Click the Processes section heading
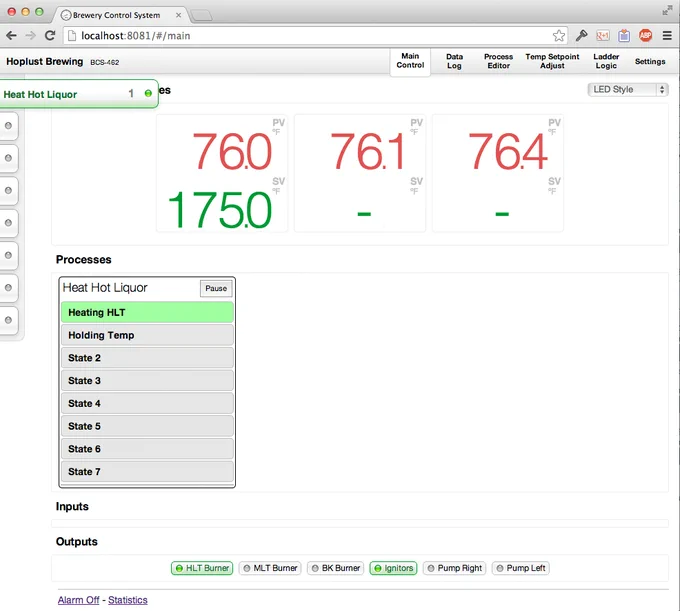Image resolution: width=680 pixels, height=611 pixels. [83, 259]
